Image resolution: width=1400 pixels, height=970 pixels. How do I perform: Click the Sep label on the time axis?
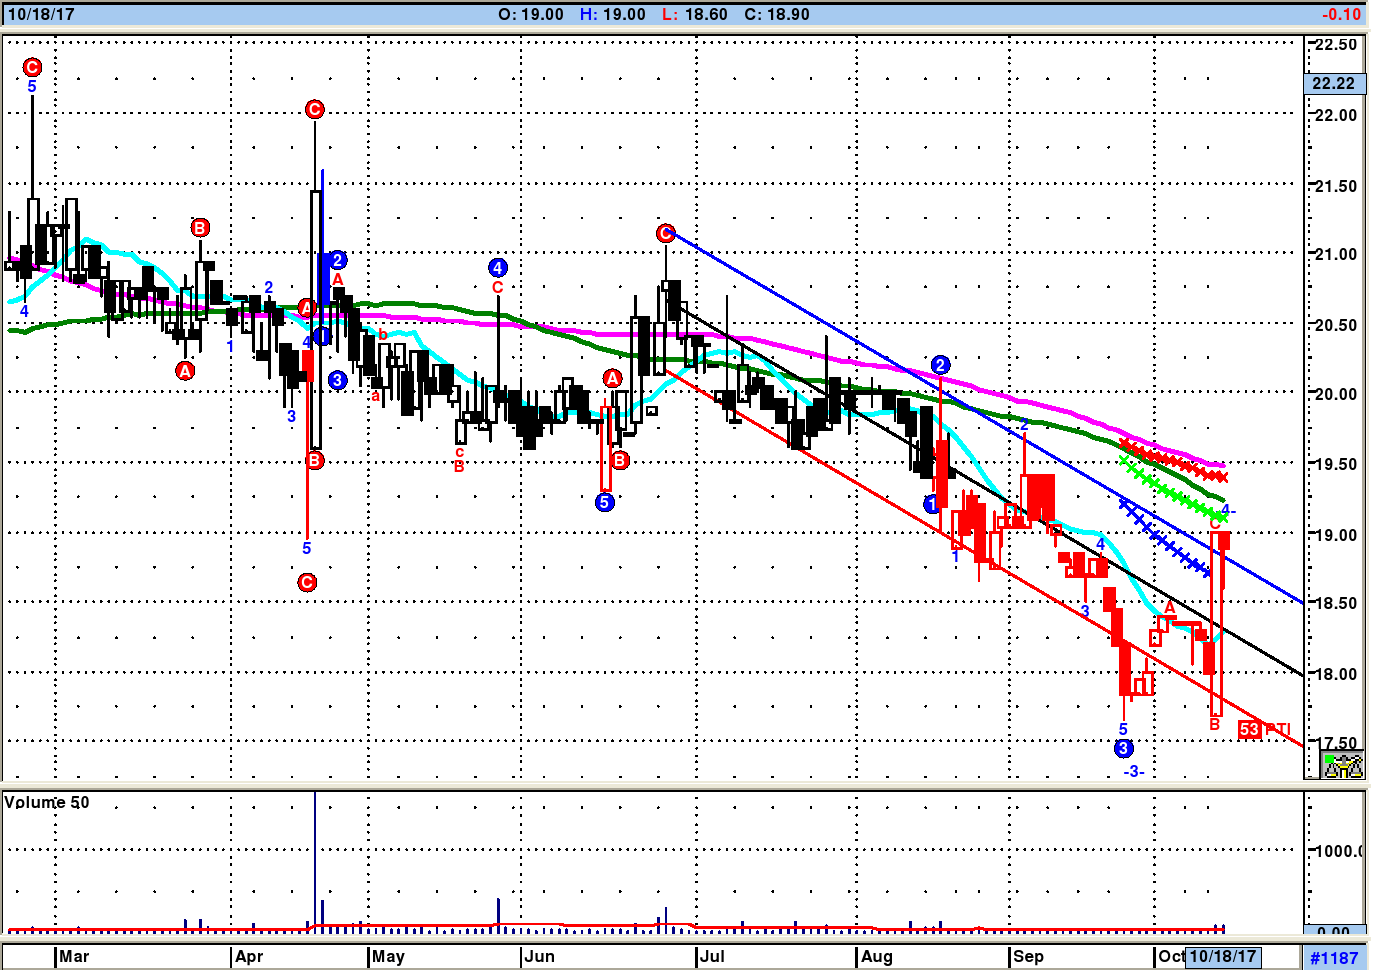point(1028,956)
